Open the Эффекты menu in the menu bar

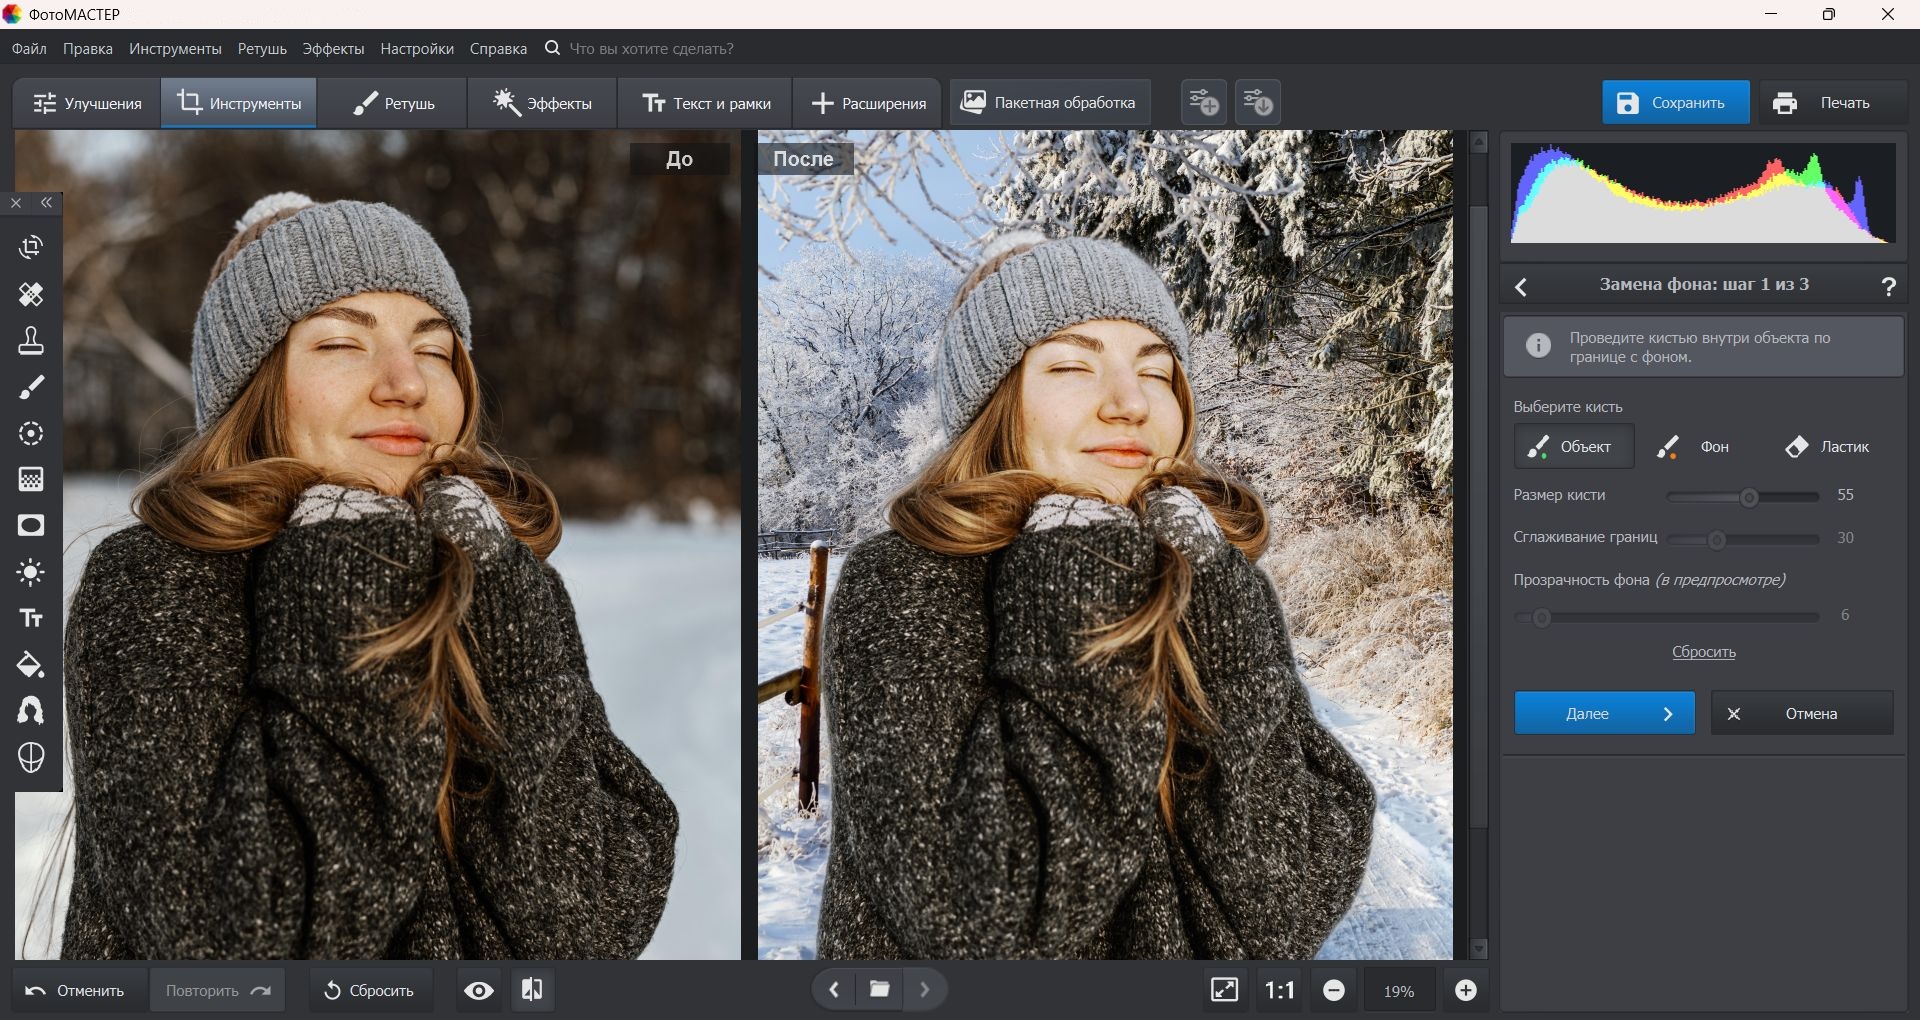pos(333,48)
